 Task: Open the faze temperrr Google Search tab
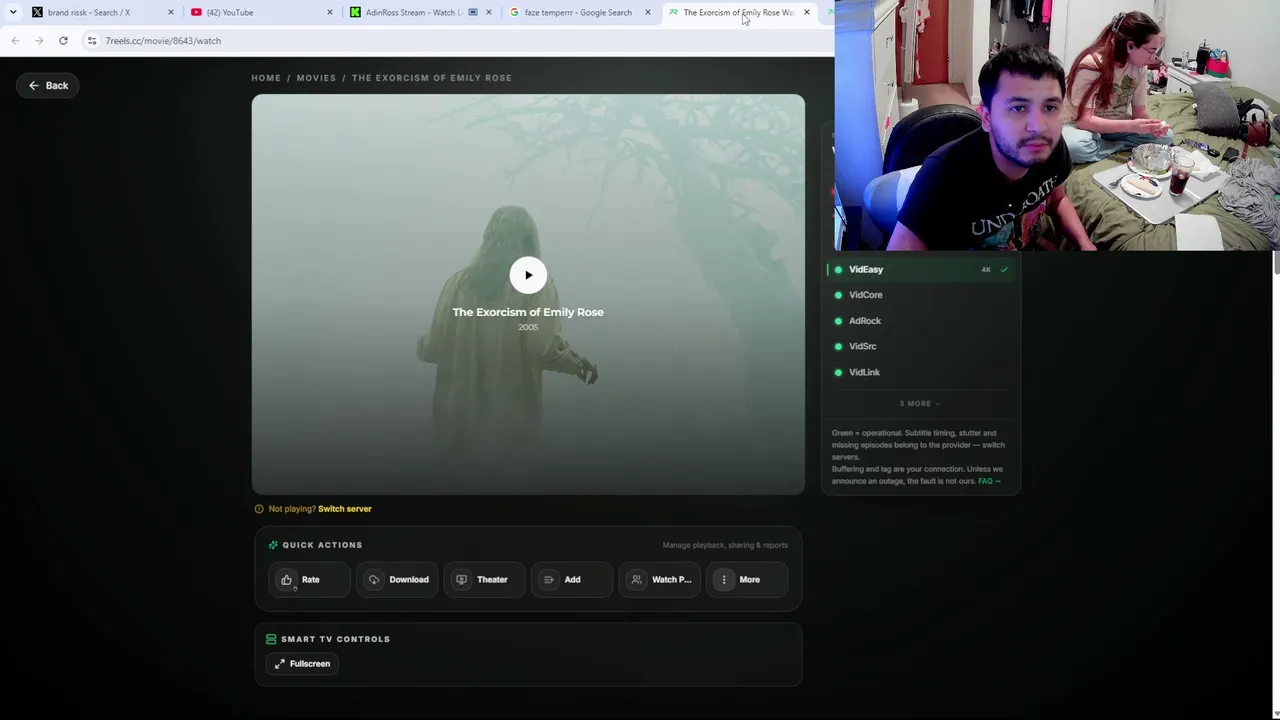click(578, 12)
